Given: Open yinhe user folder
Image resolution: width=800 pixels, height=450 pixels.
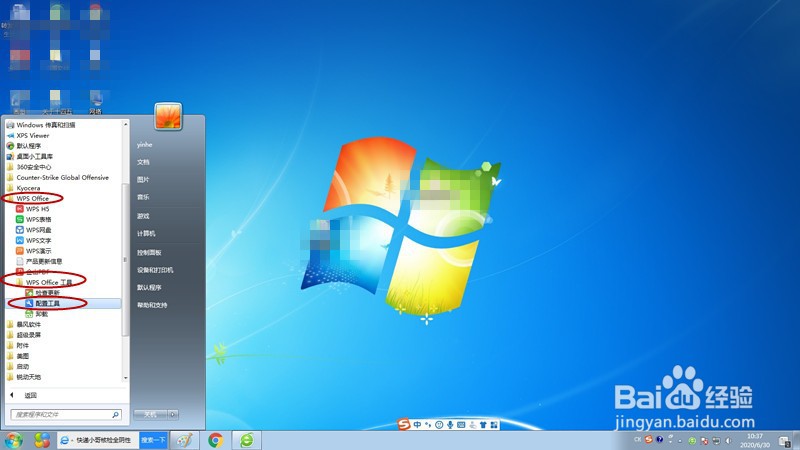Looking at the screenshot, I should [144, 145].
